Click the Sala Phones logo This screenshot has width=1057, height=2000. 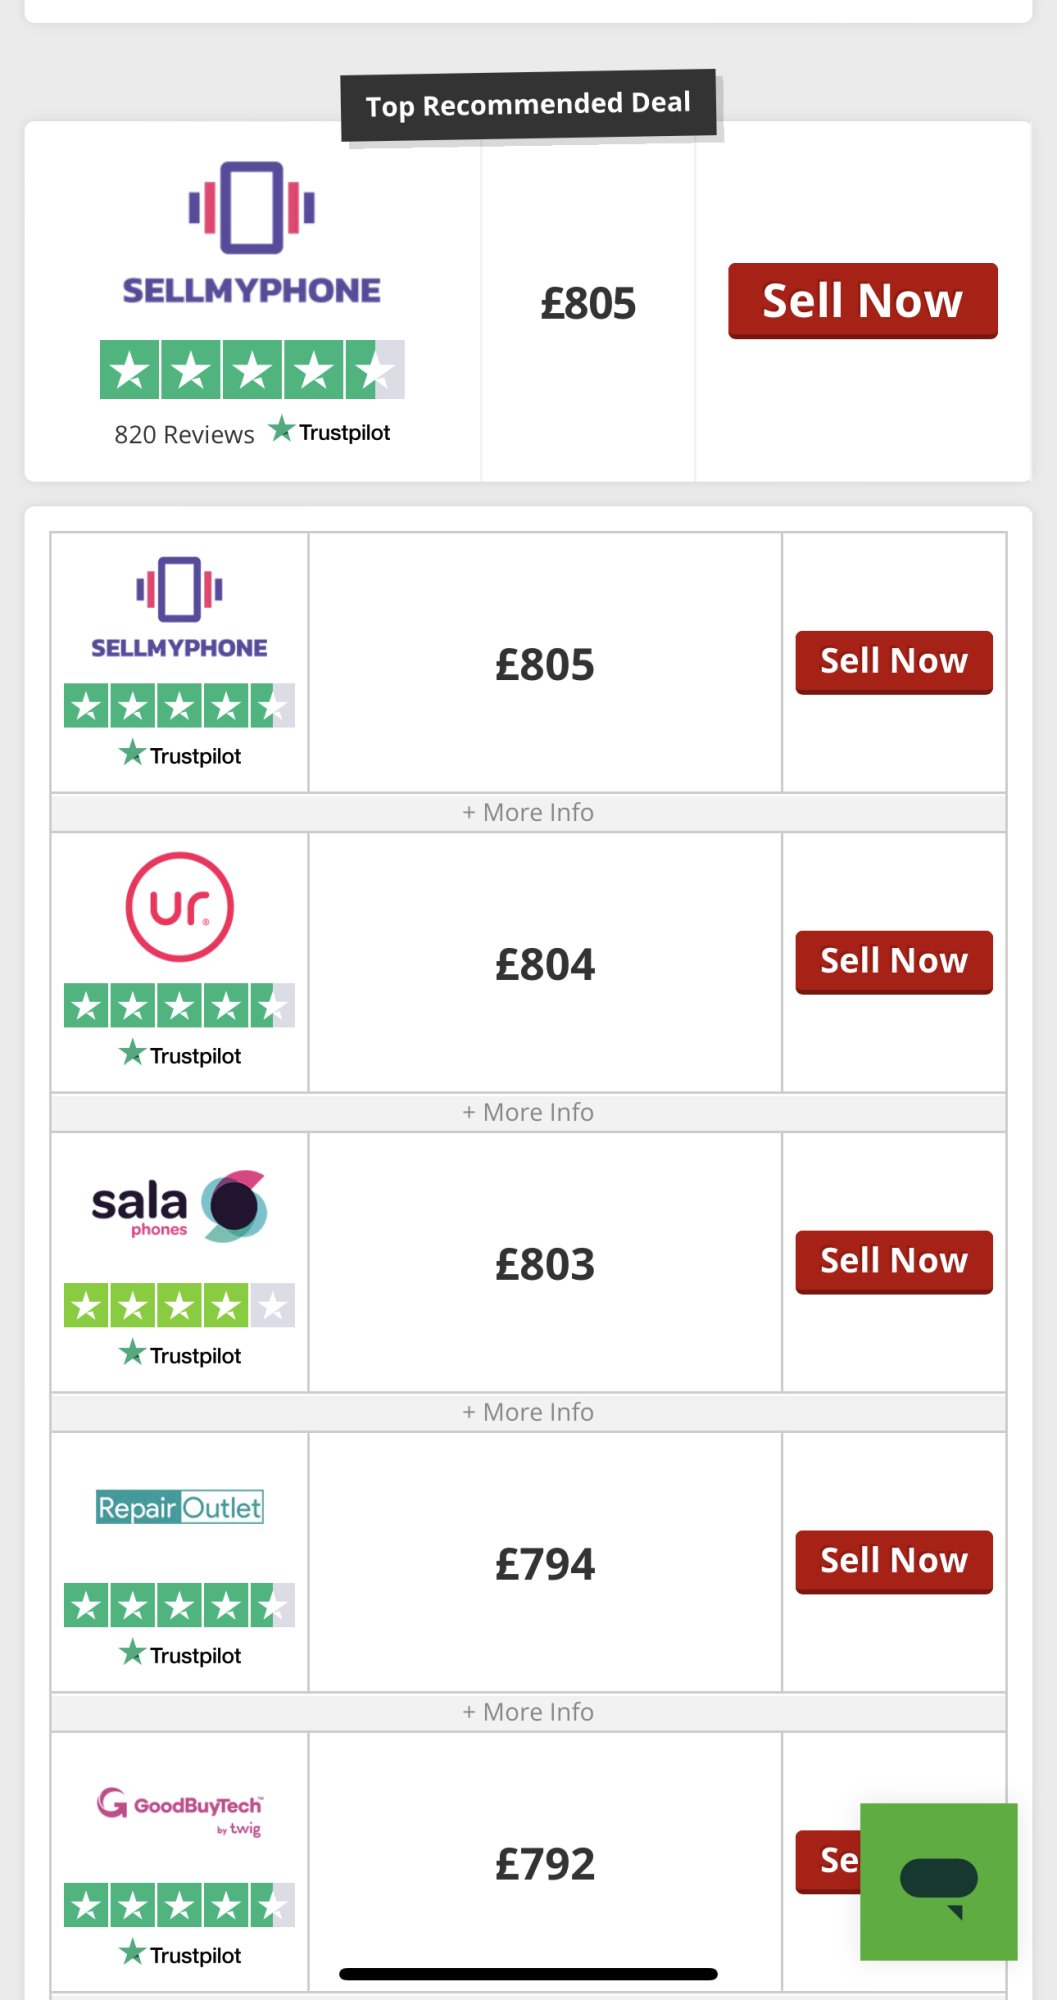(180, 1207)
